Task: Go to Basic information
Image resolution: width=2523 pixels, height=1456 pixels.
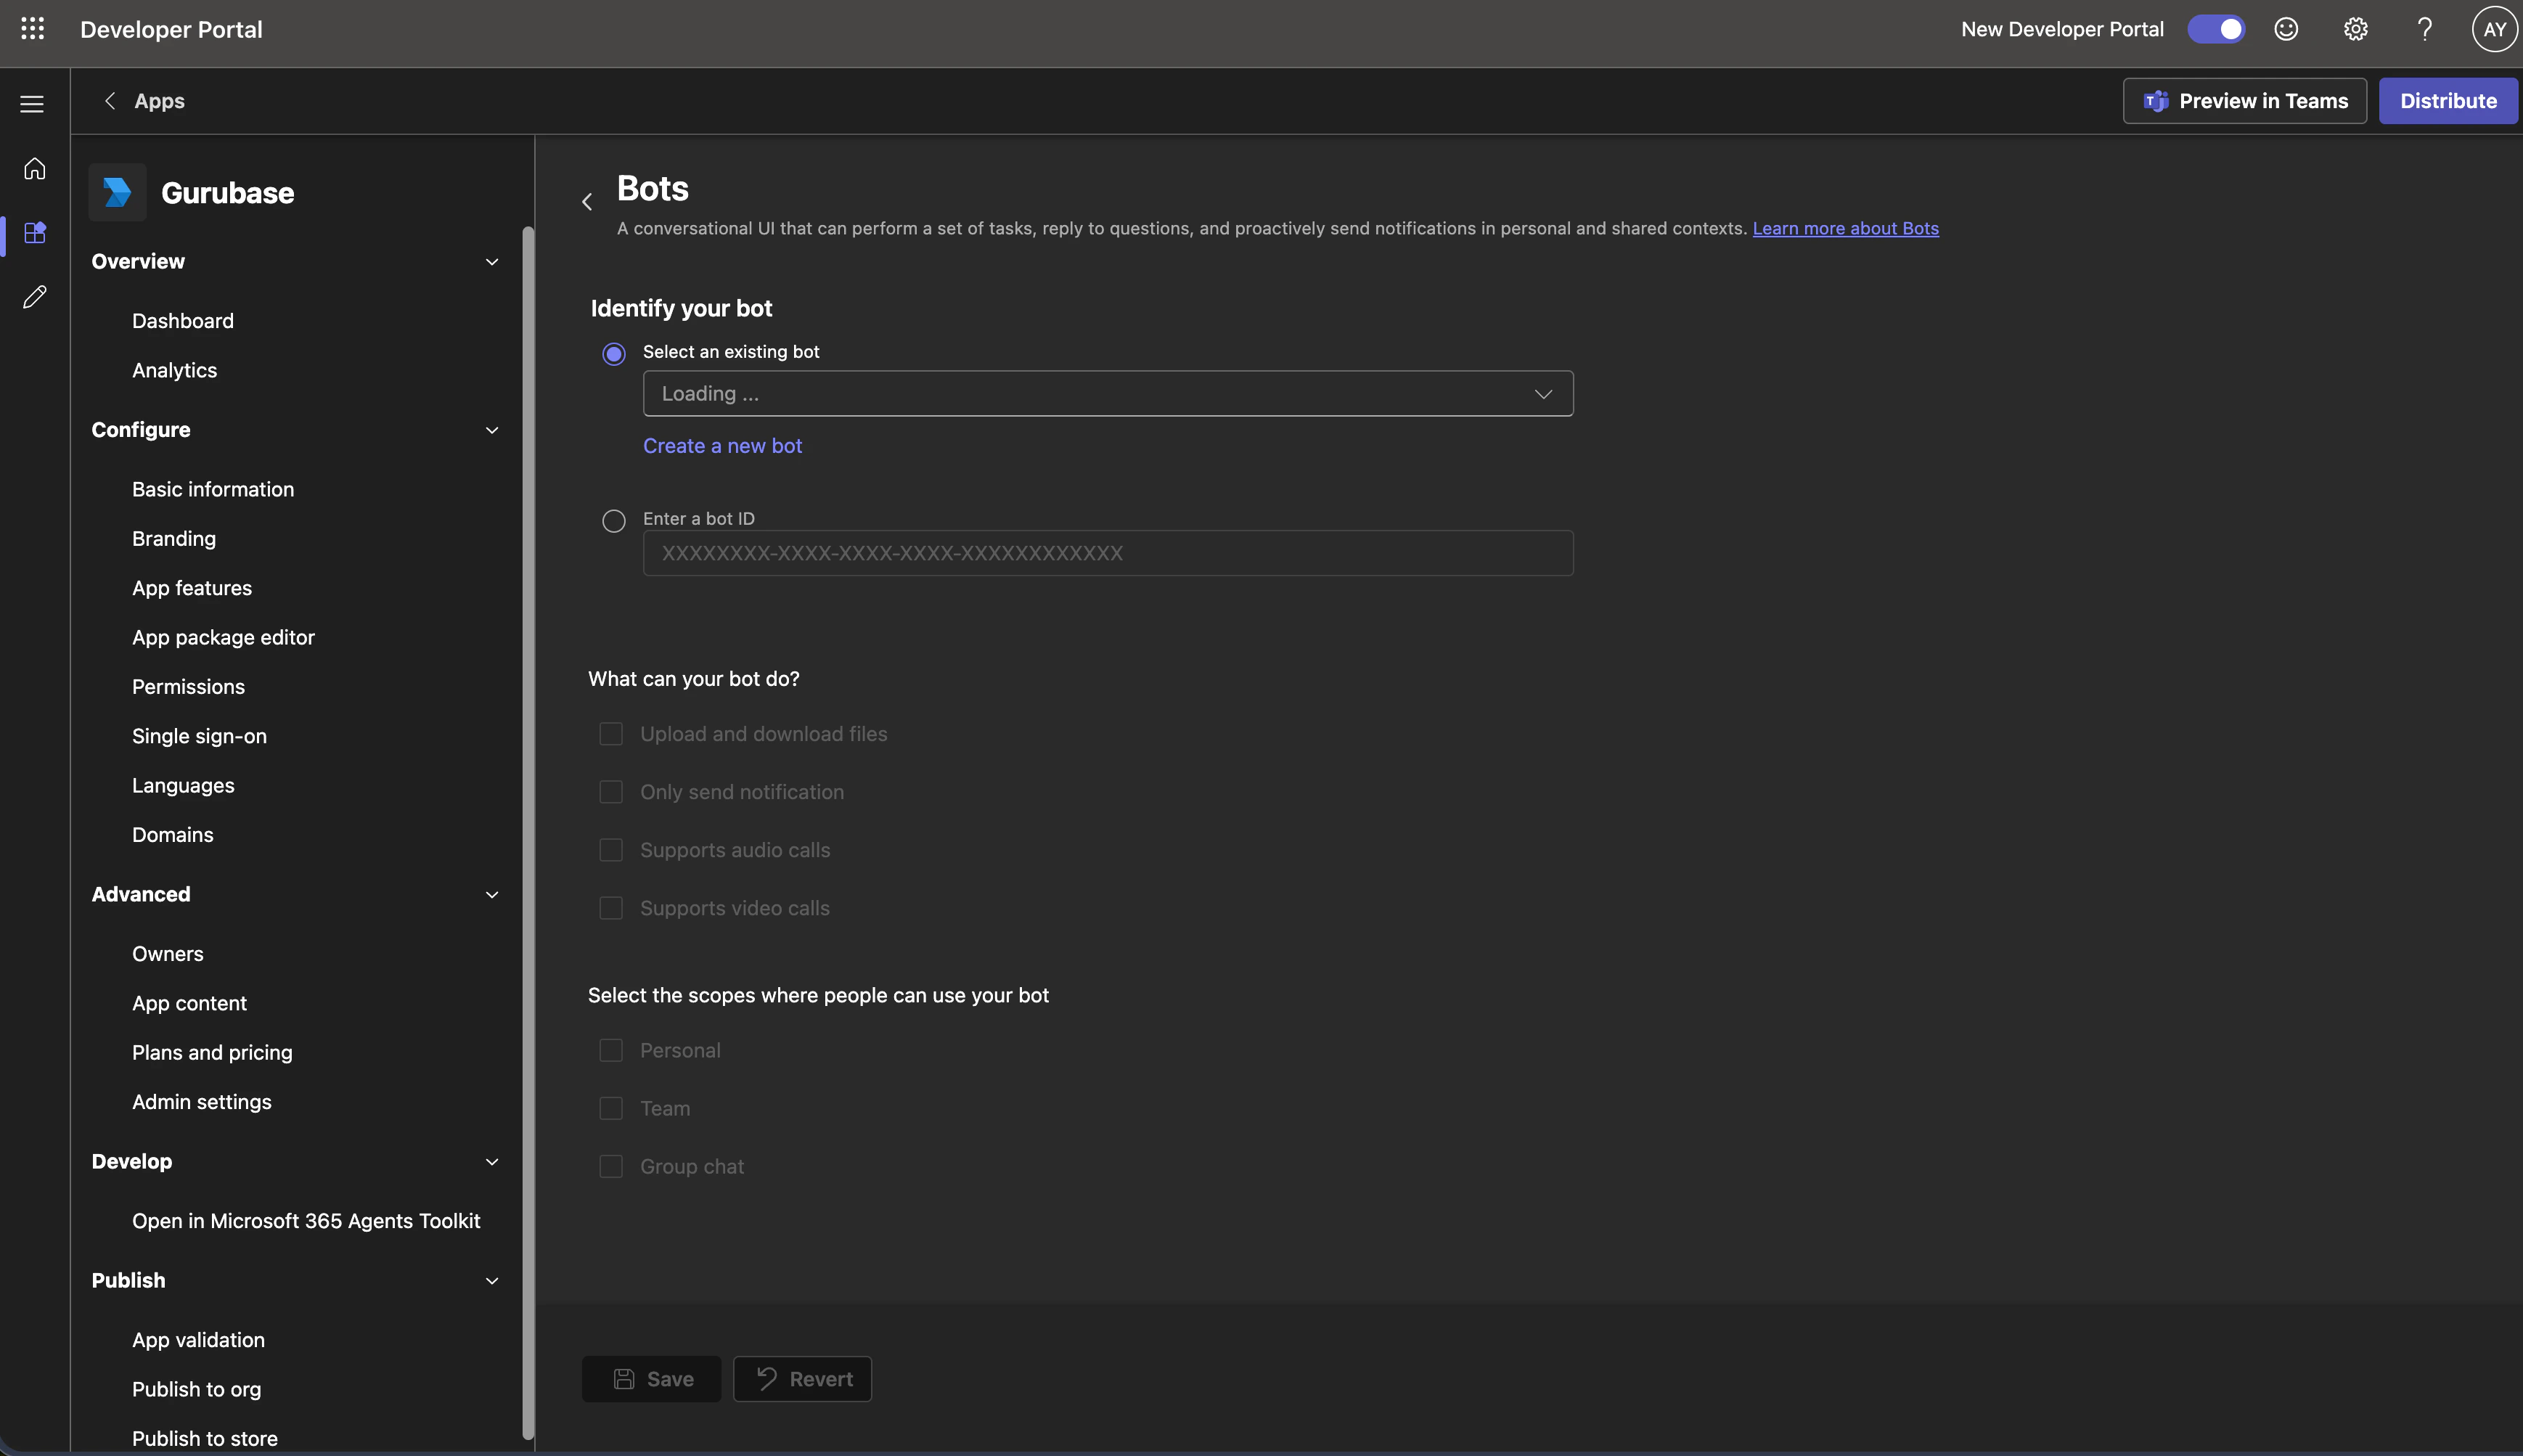Action: (x=213, y=489)
